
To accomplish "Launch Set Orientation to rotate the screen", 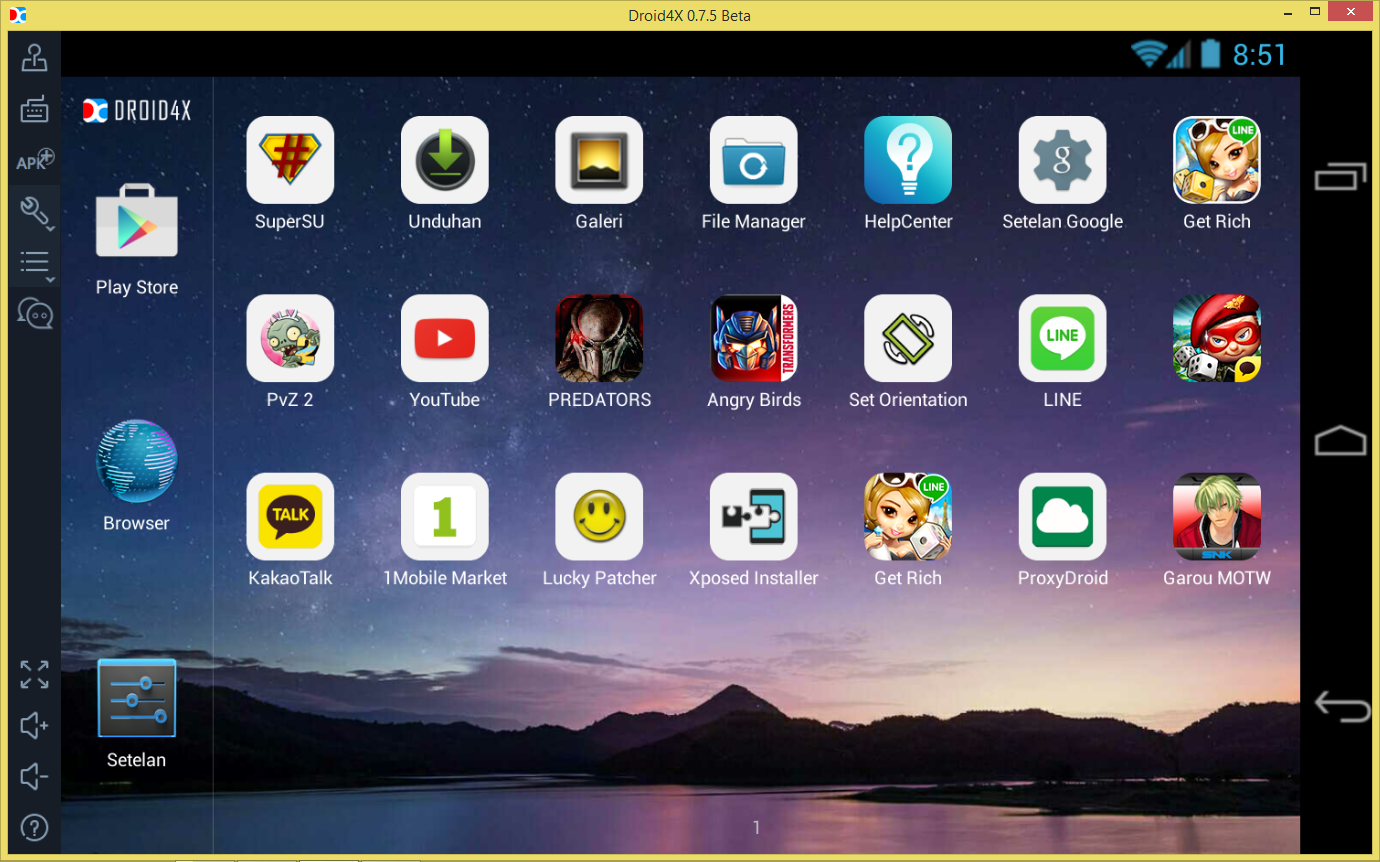I will coord(908,338).
